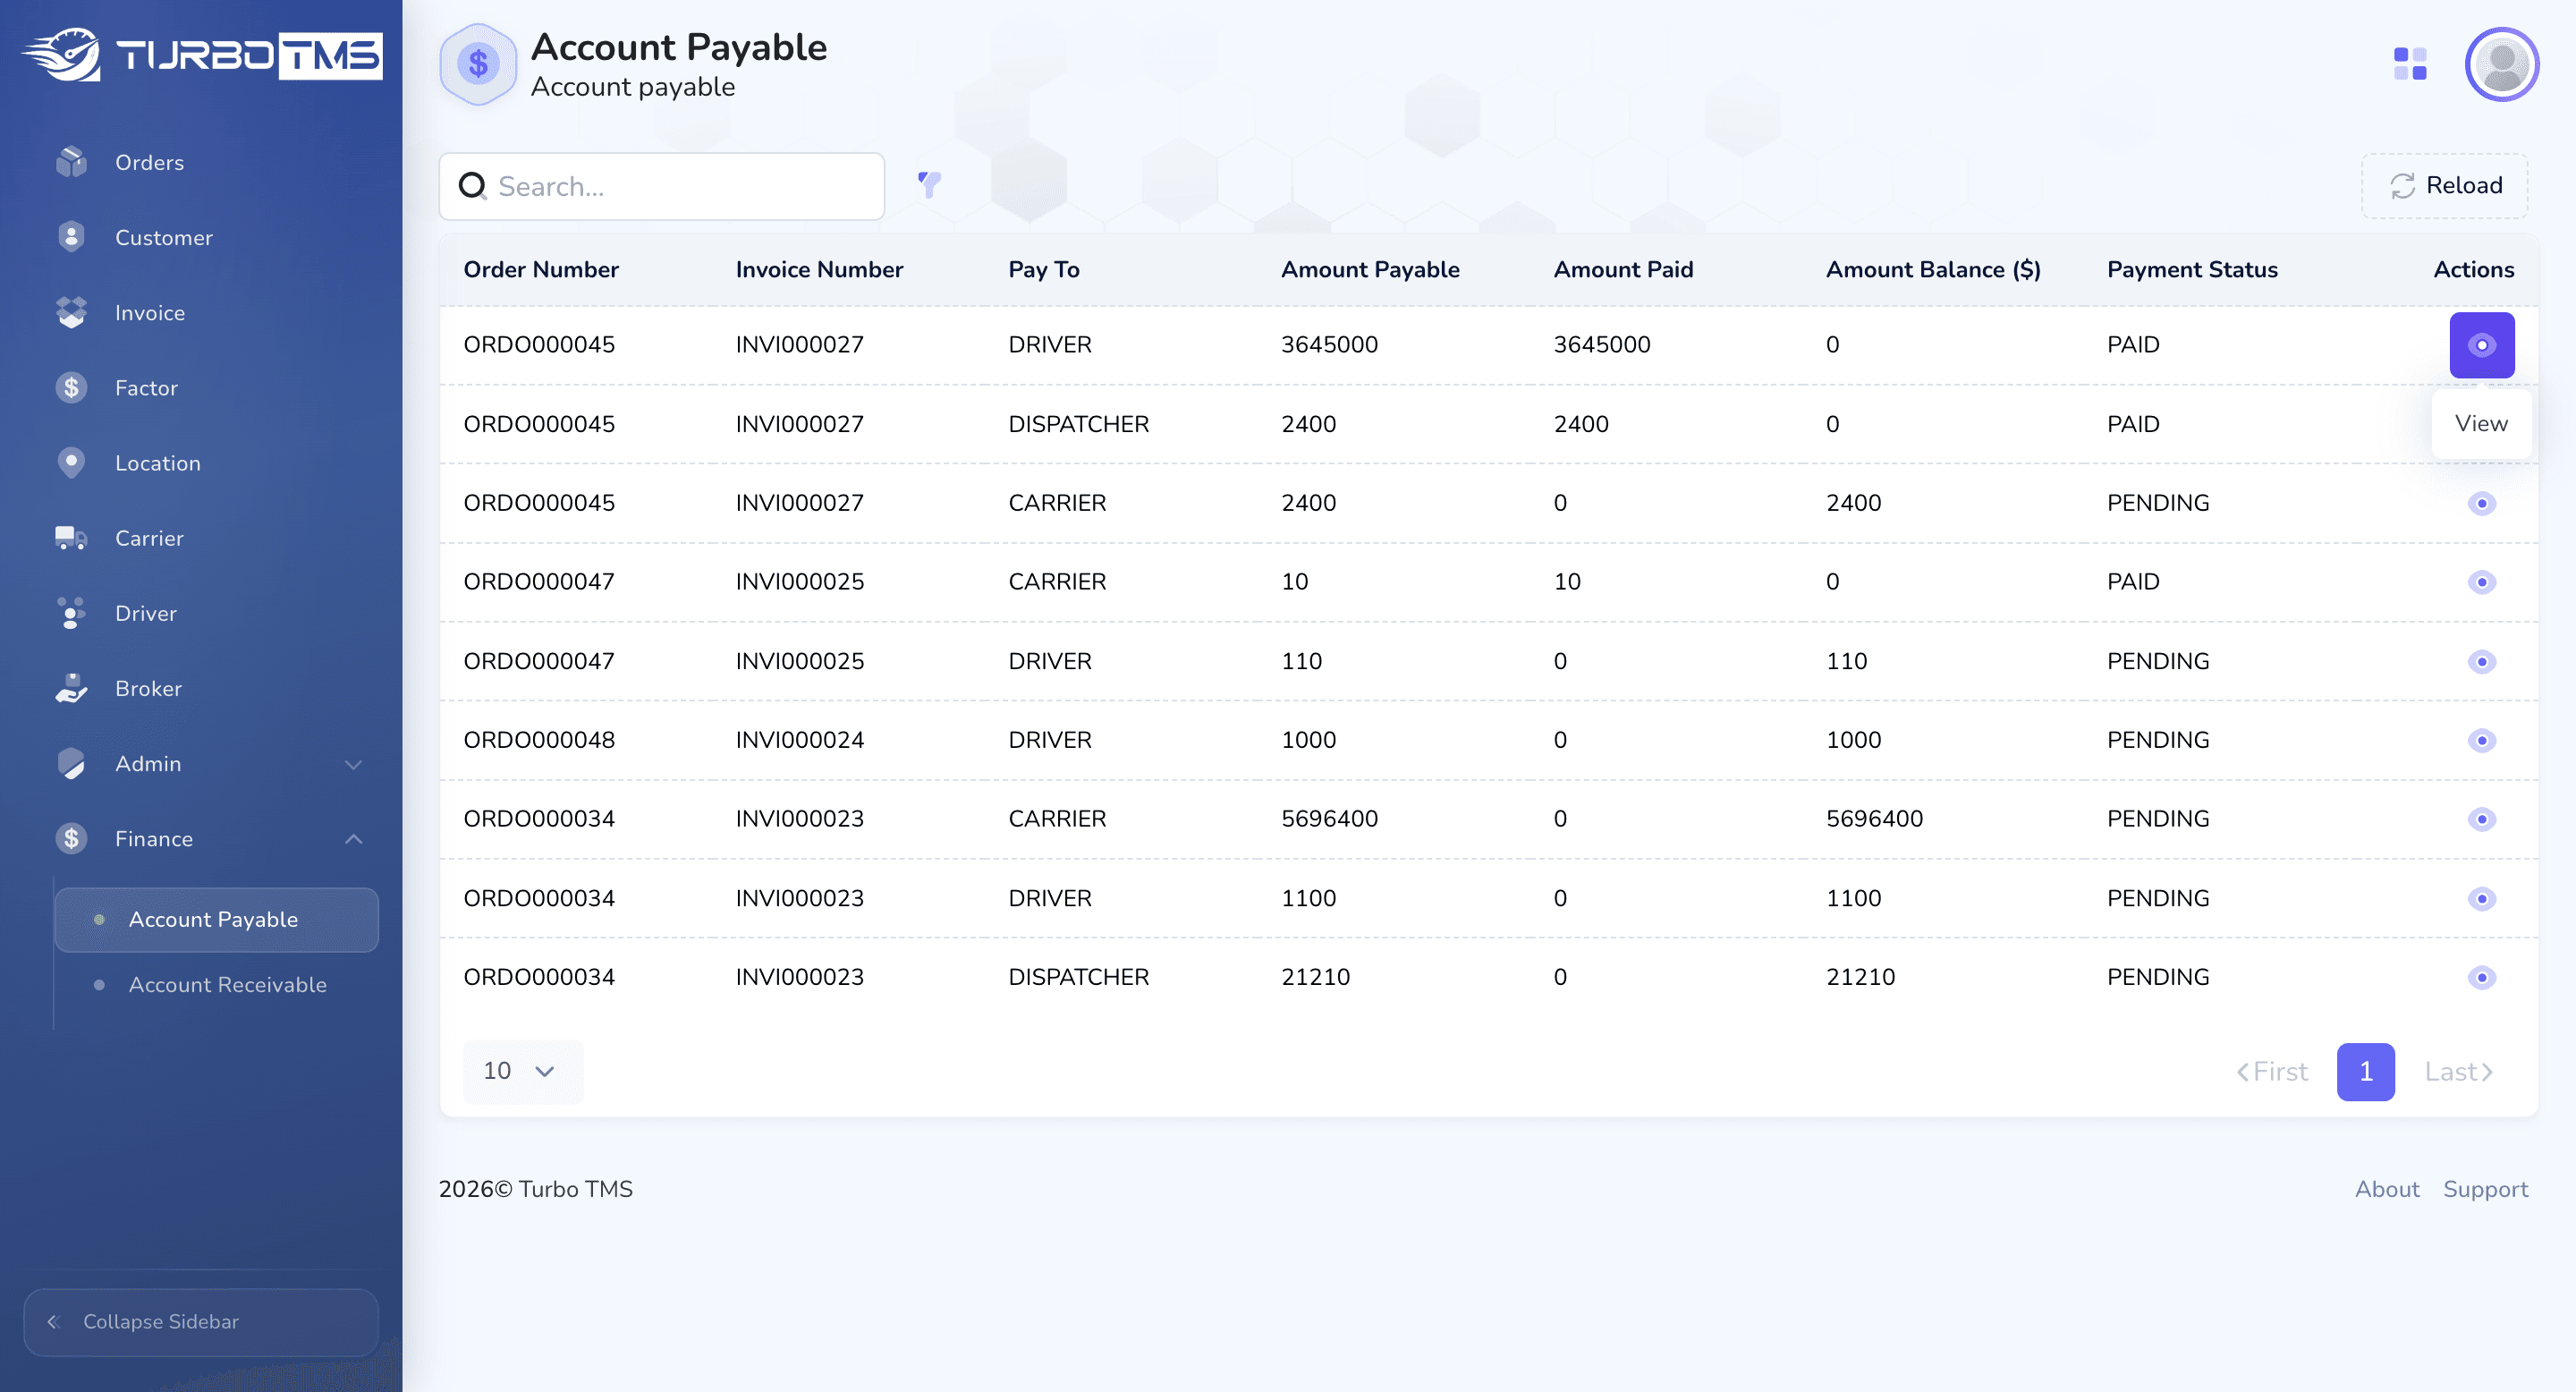Image resolution: width=2576 pixels, height=1392 pixels.
Task: Click the Broker hand icon
Action: 71,688
